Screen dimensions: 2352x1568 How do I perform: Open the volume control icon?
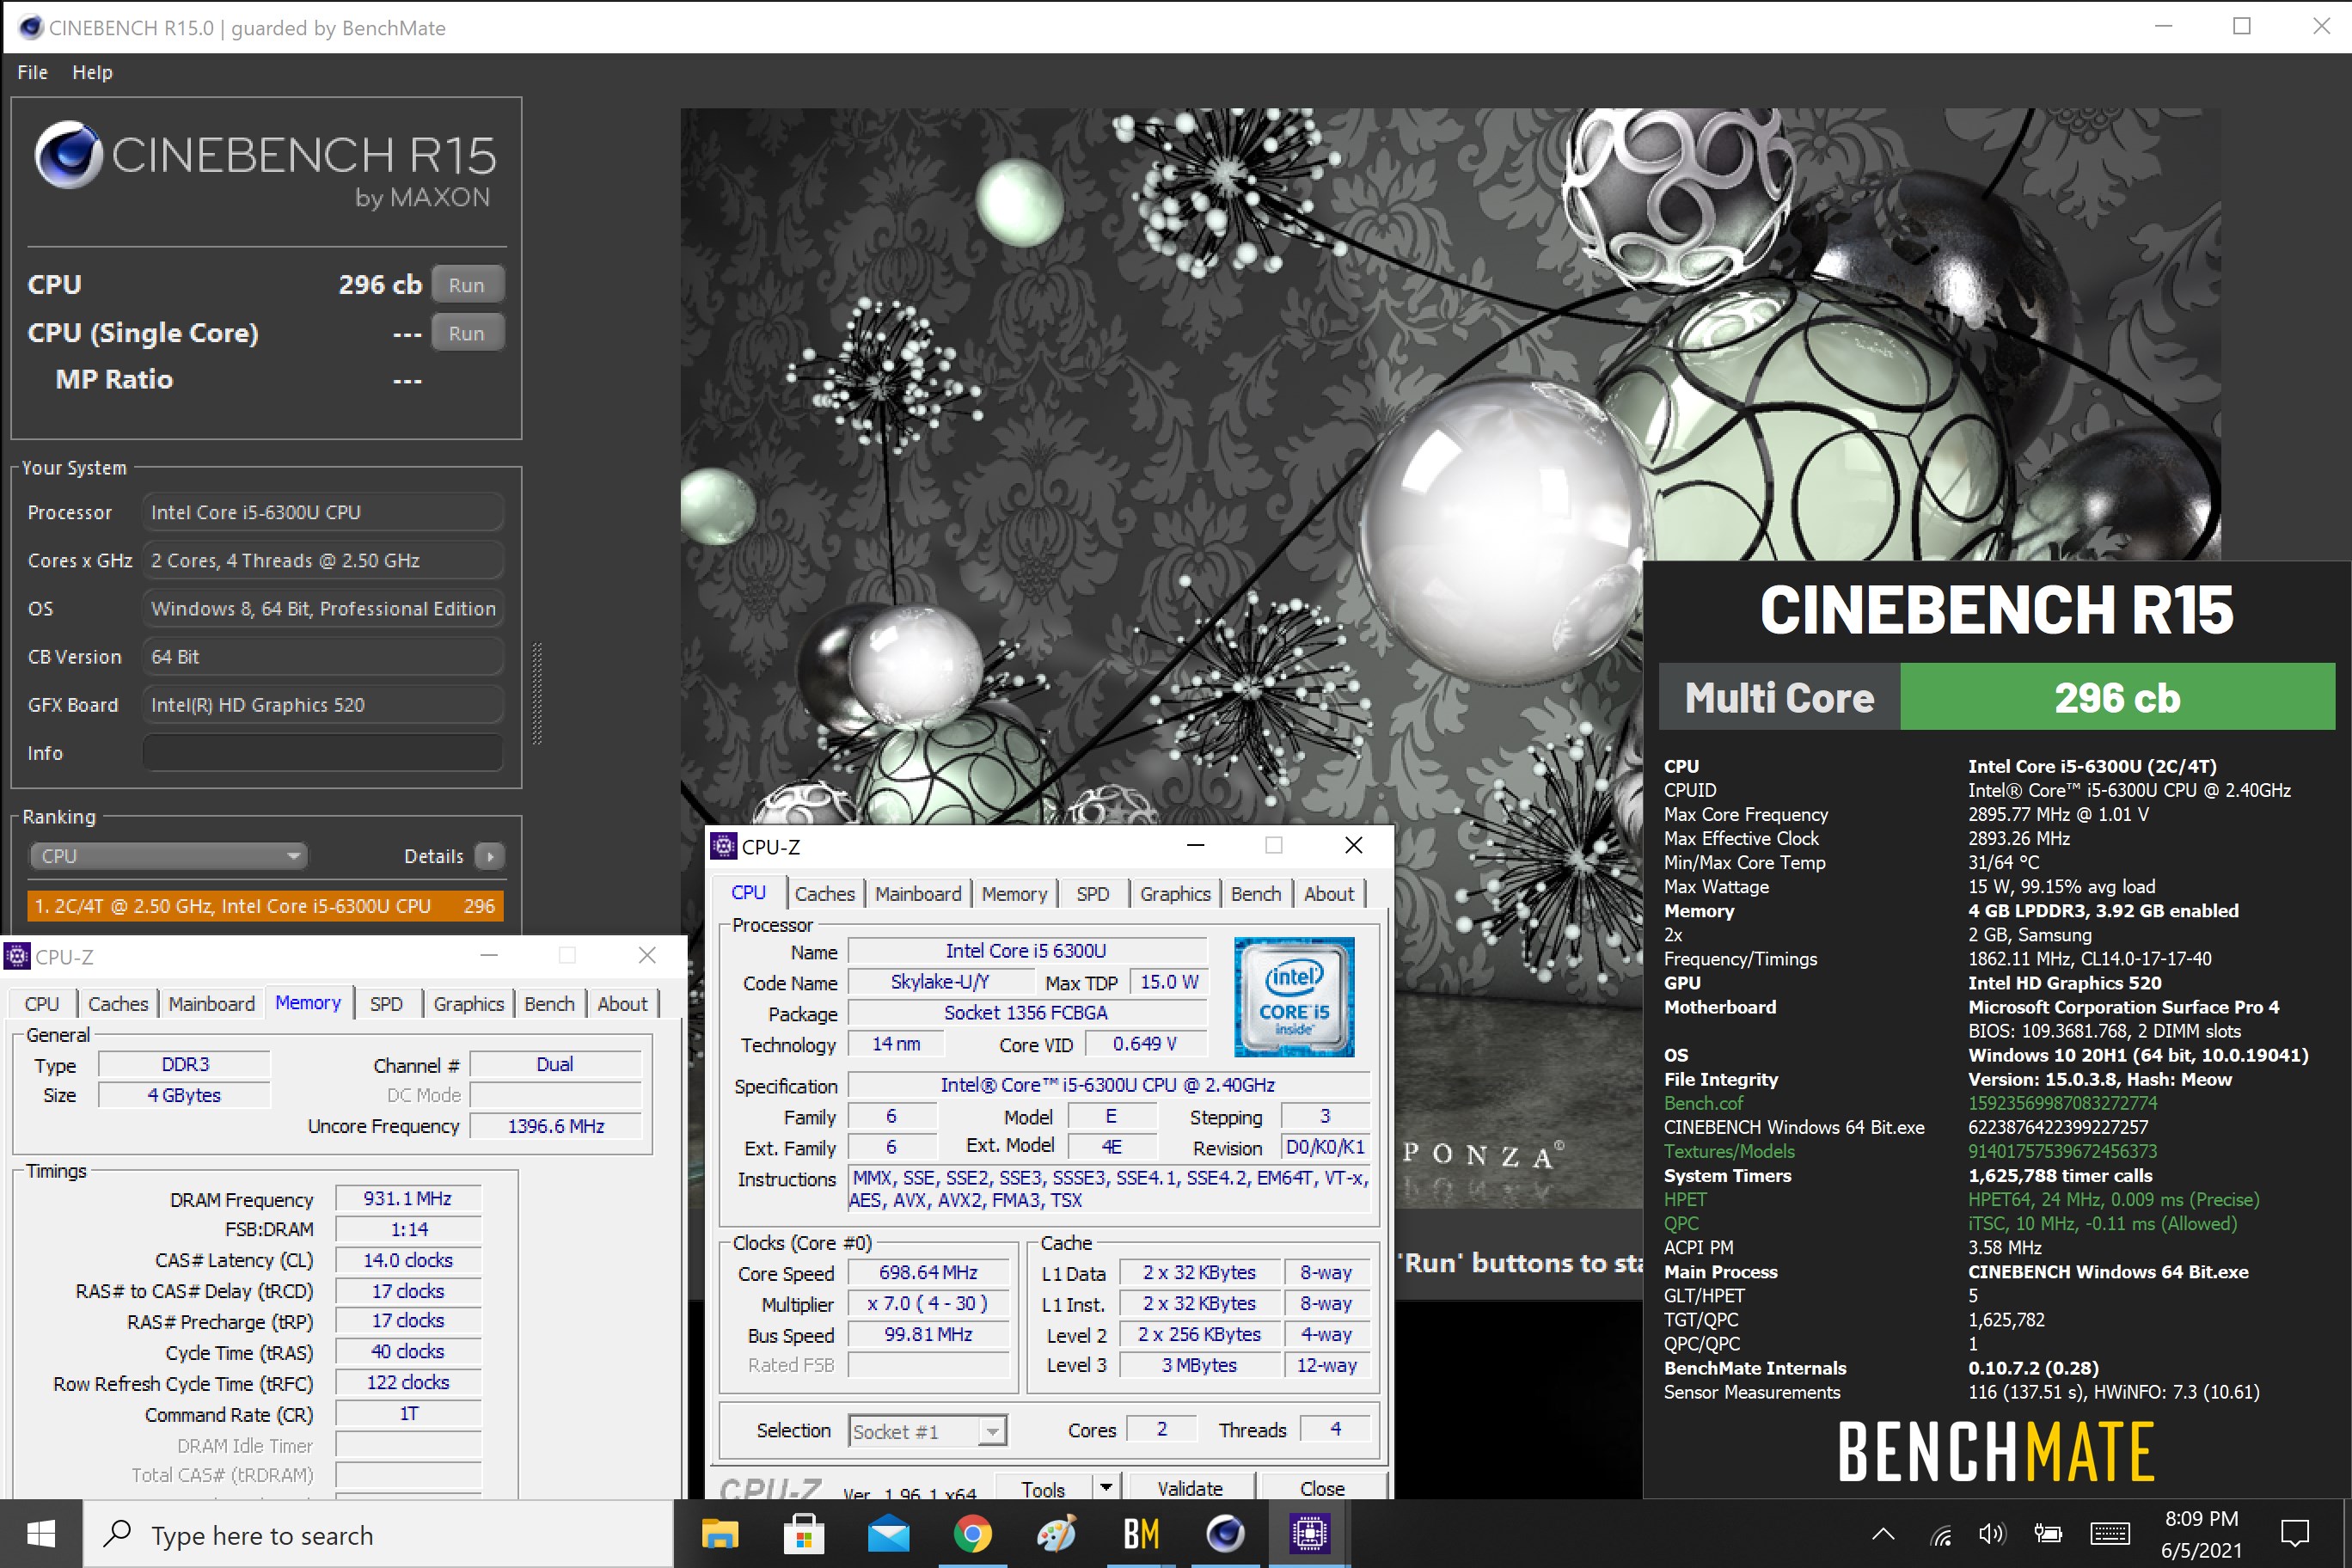pyautogui.click(x=1992, y=1534)
